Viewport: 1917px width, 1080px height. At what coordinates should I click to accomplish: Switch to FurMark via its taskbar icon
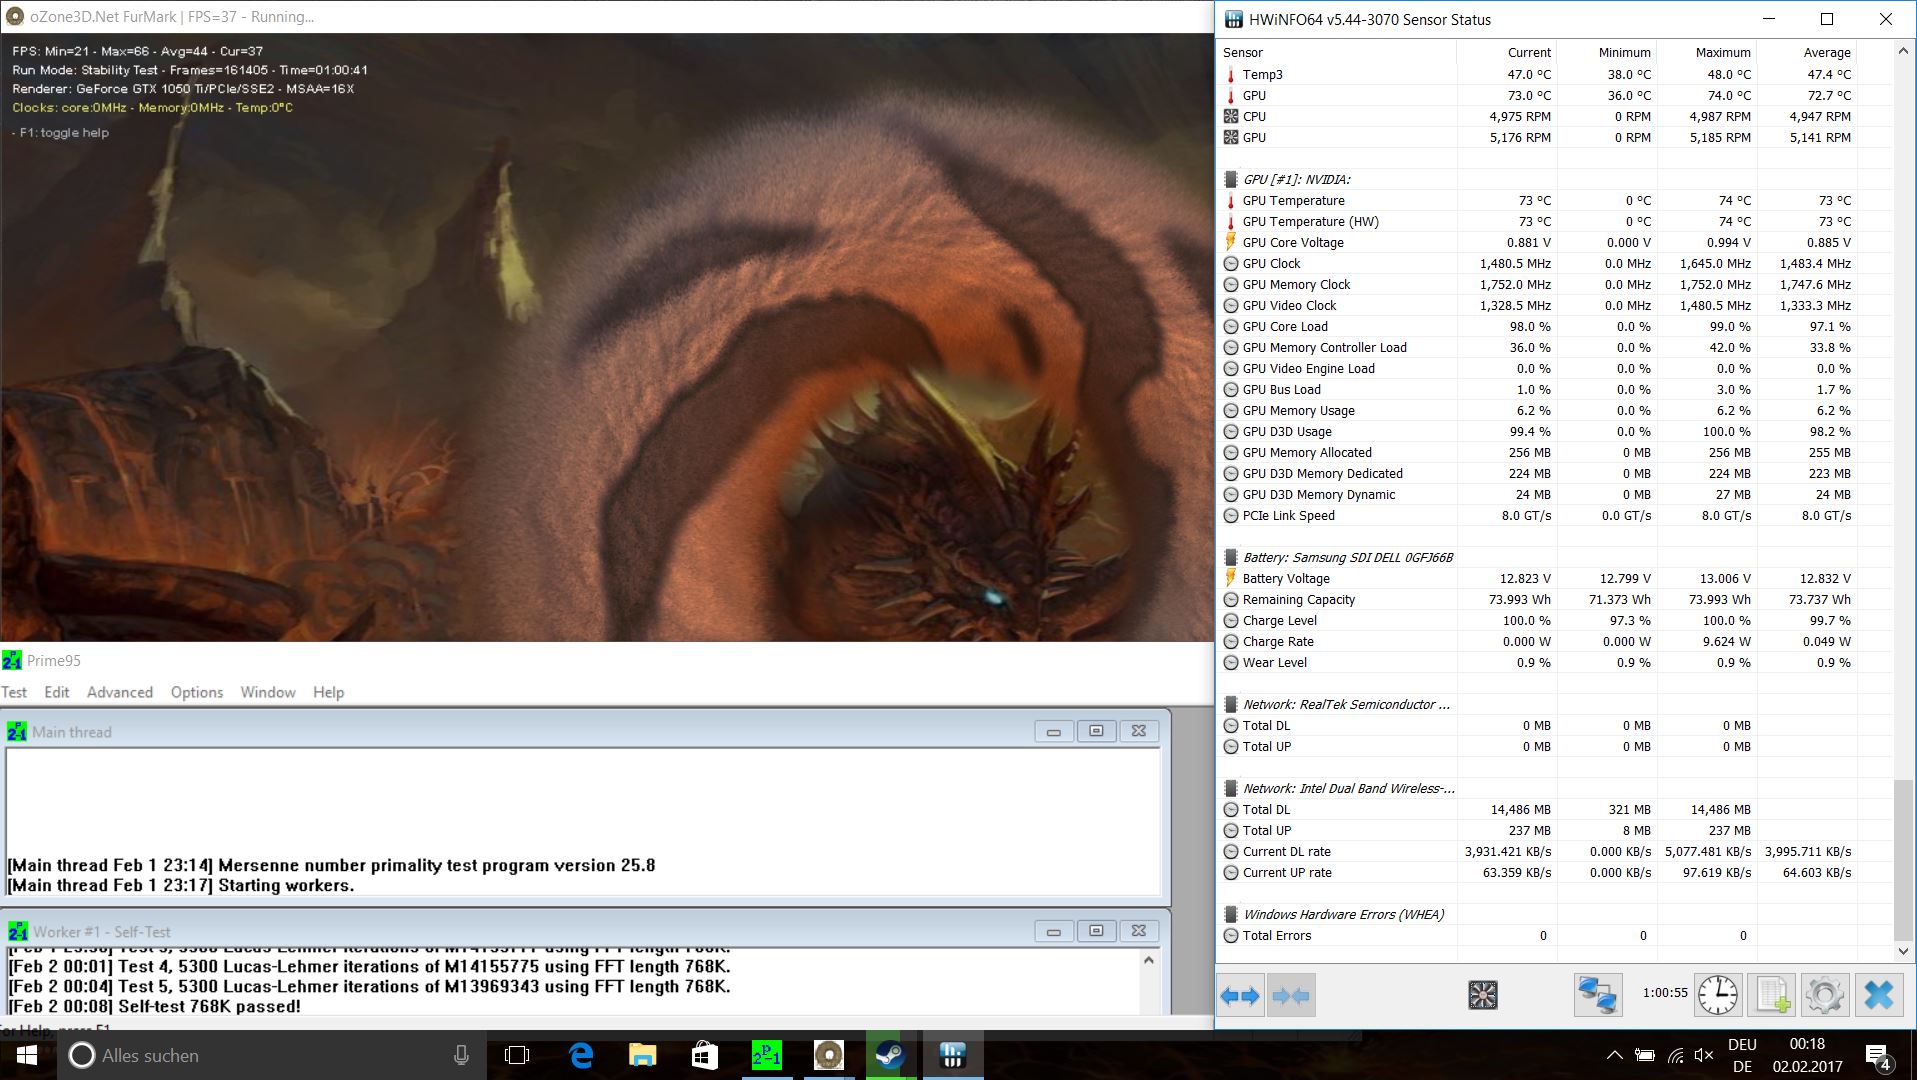click(828, 1055)
